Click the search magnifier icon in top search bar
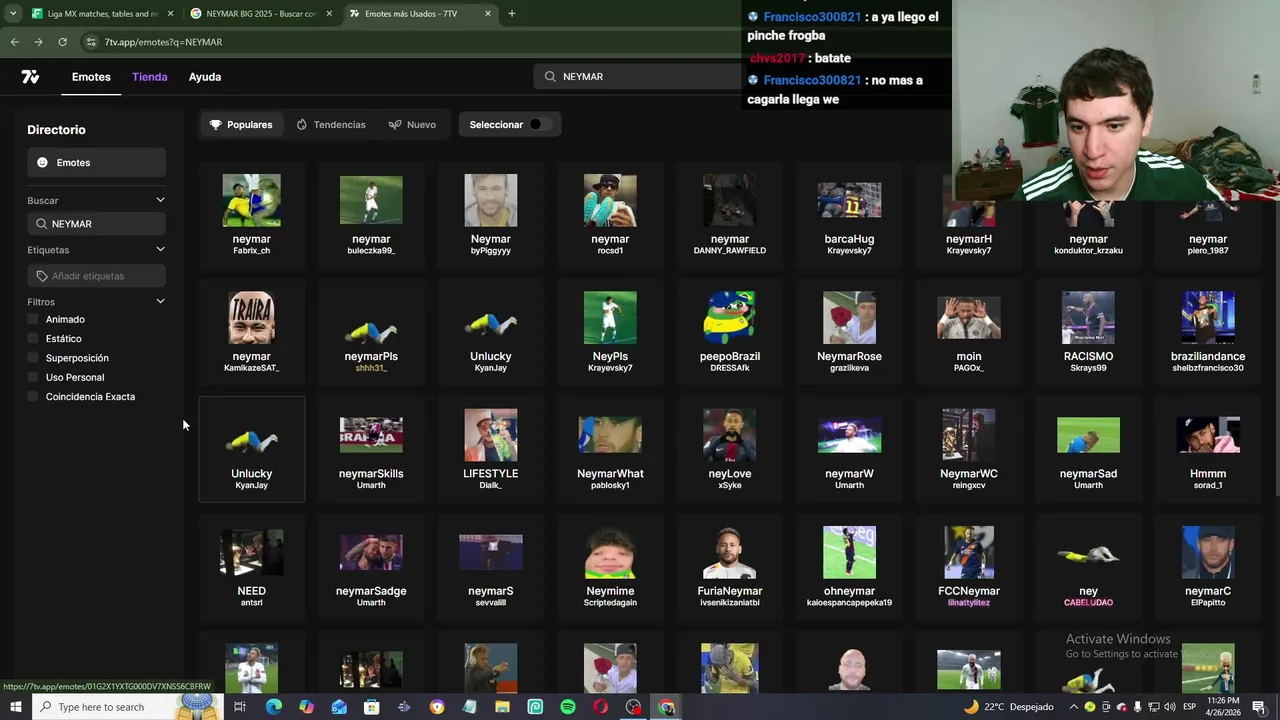The width and height of the screenshot is (1280, 720). tap(550, 76)
